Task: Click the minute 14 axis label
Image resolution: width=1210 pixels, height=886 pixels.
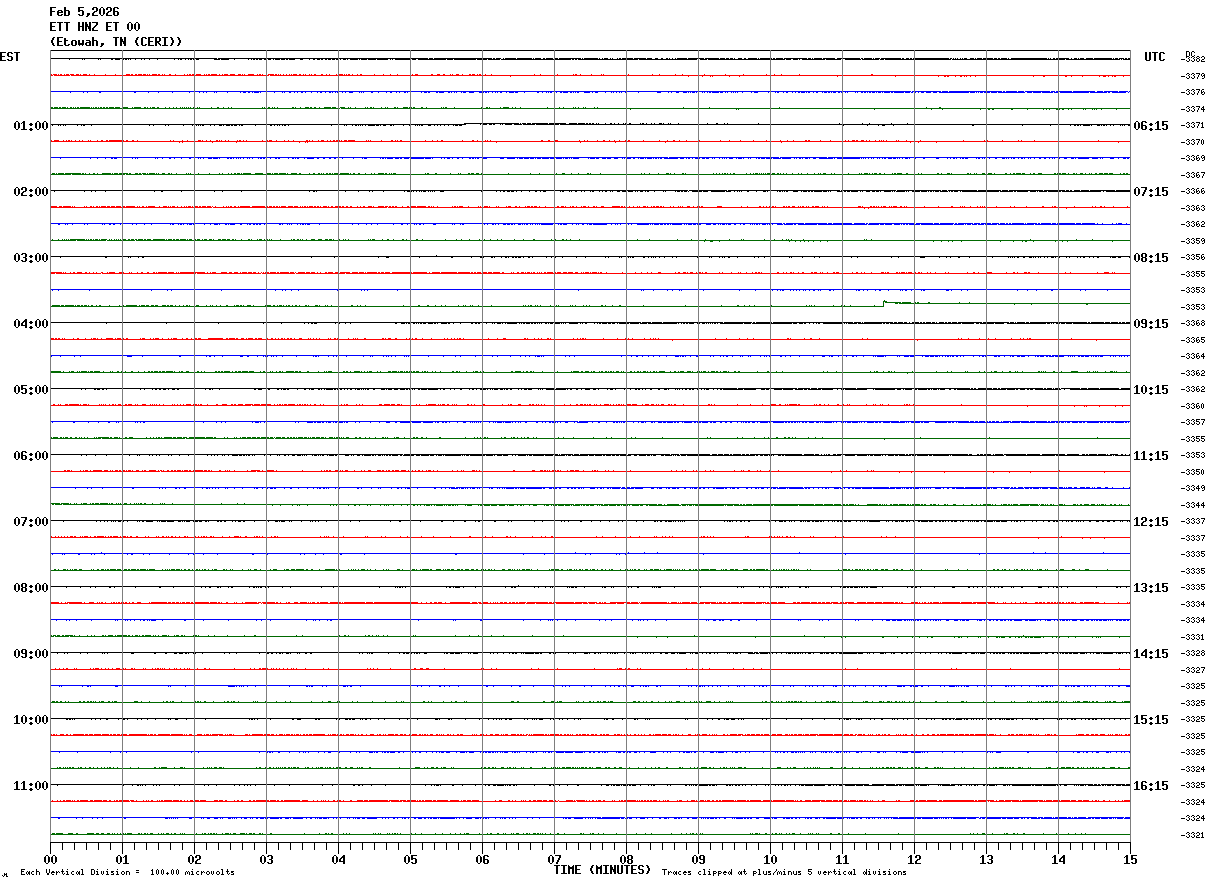Action: click(1058, 859)
